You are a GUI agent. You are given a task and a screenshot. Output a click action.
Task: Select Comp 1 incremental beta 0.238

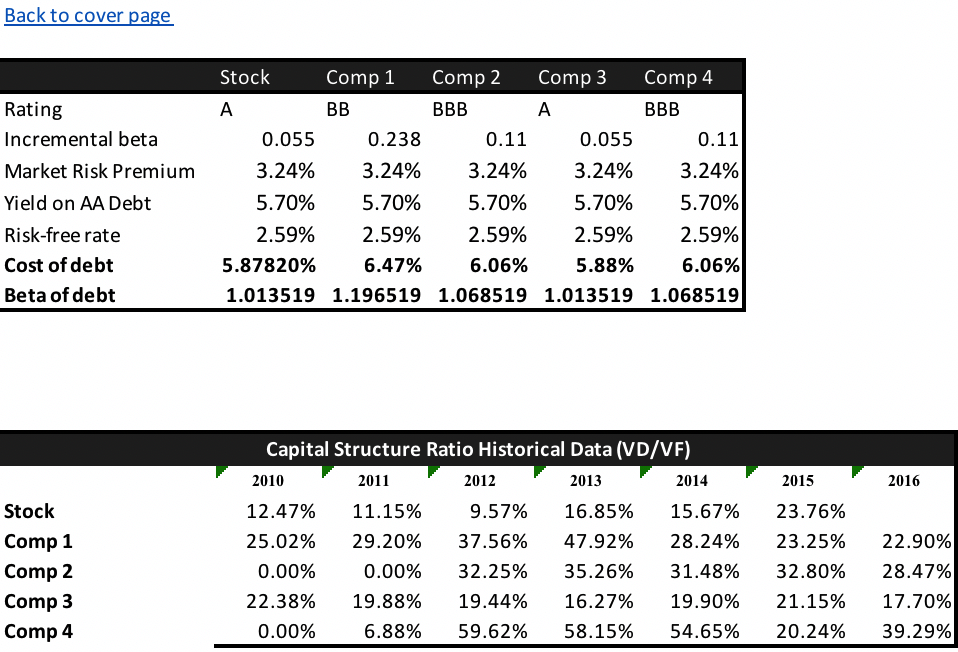pyautogui.click(x=394, y=139)
